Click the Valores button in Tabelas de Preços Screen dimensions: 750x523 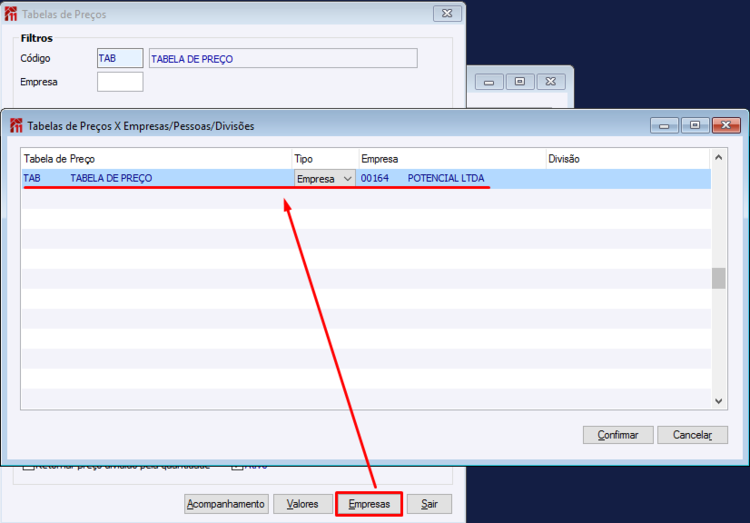pyautogui.click(x=302, y=504)
